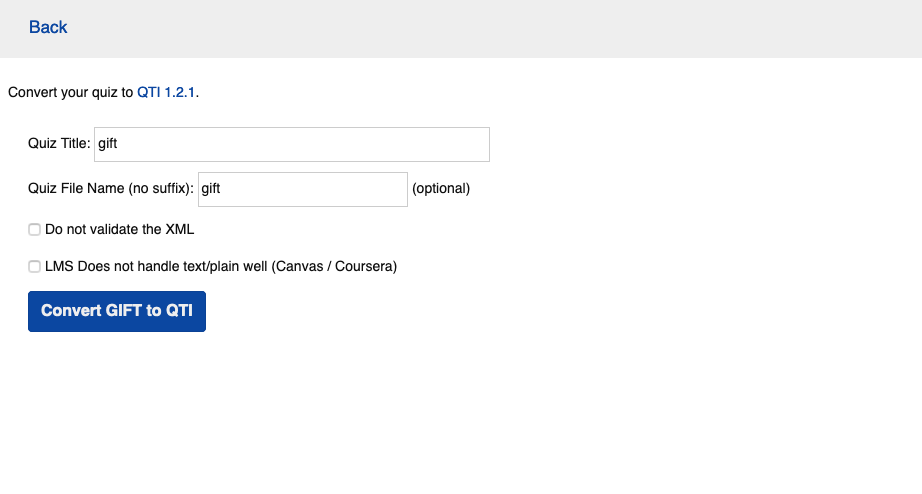Open the QTI 1.2.1 link
922x494 pixels.
166,93
